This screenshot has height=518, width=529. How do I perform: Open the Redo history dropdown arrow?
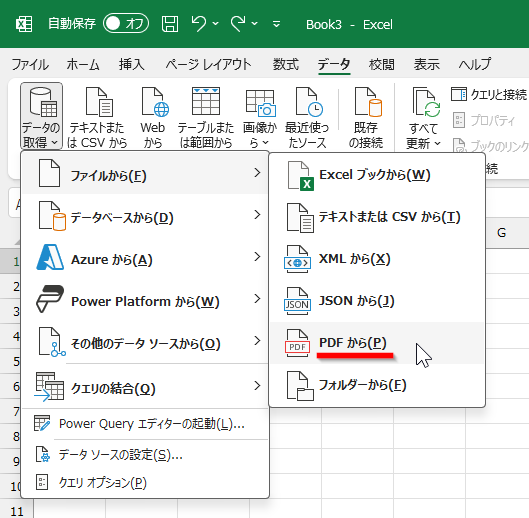(x=255, y=24)
